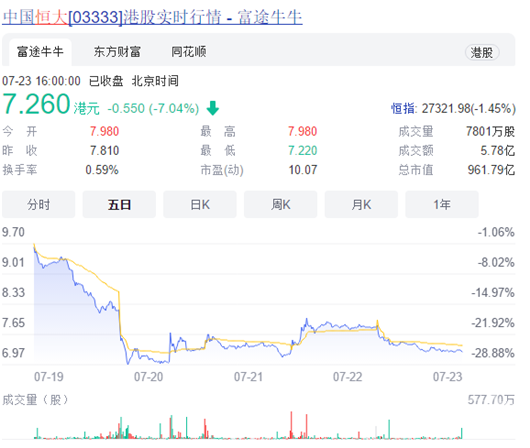Click the 港元 currency label
This screenshot has width=530, height=448.
coord(87,109)
